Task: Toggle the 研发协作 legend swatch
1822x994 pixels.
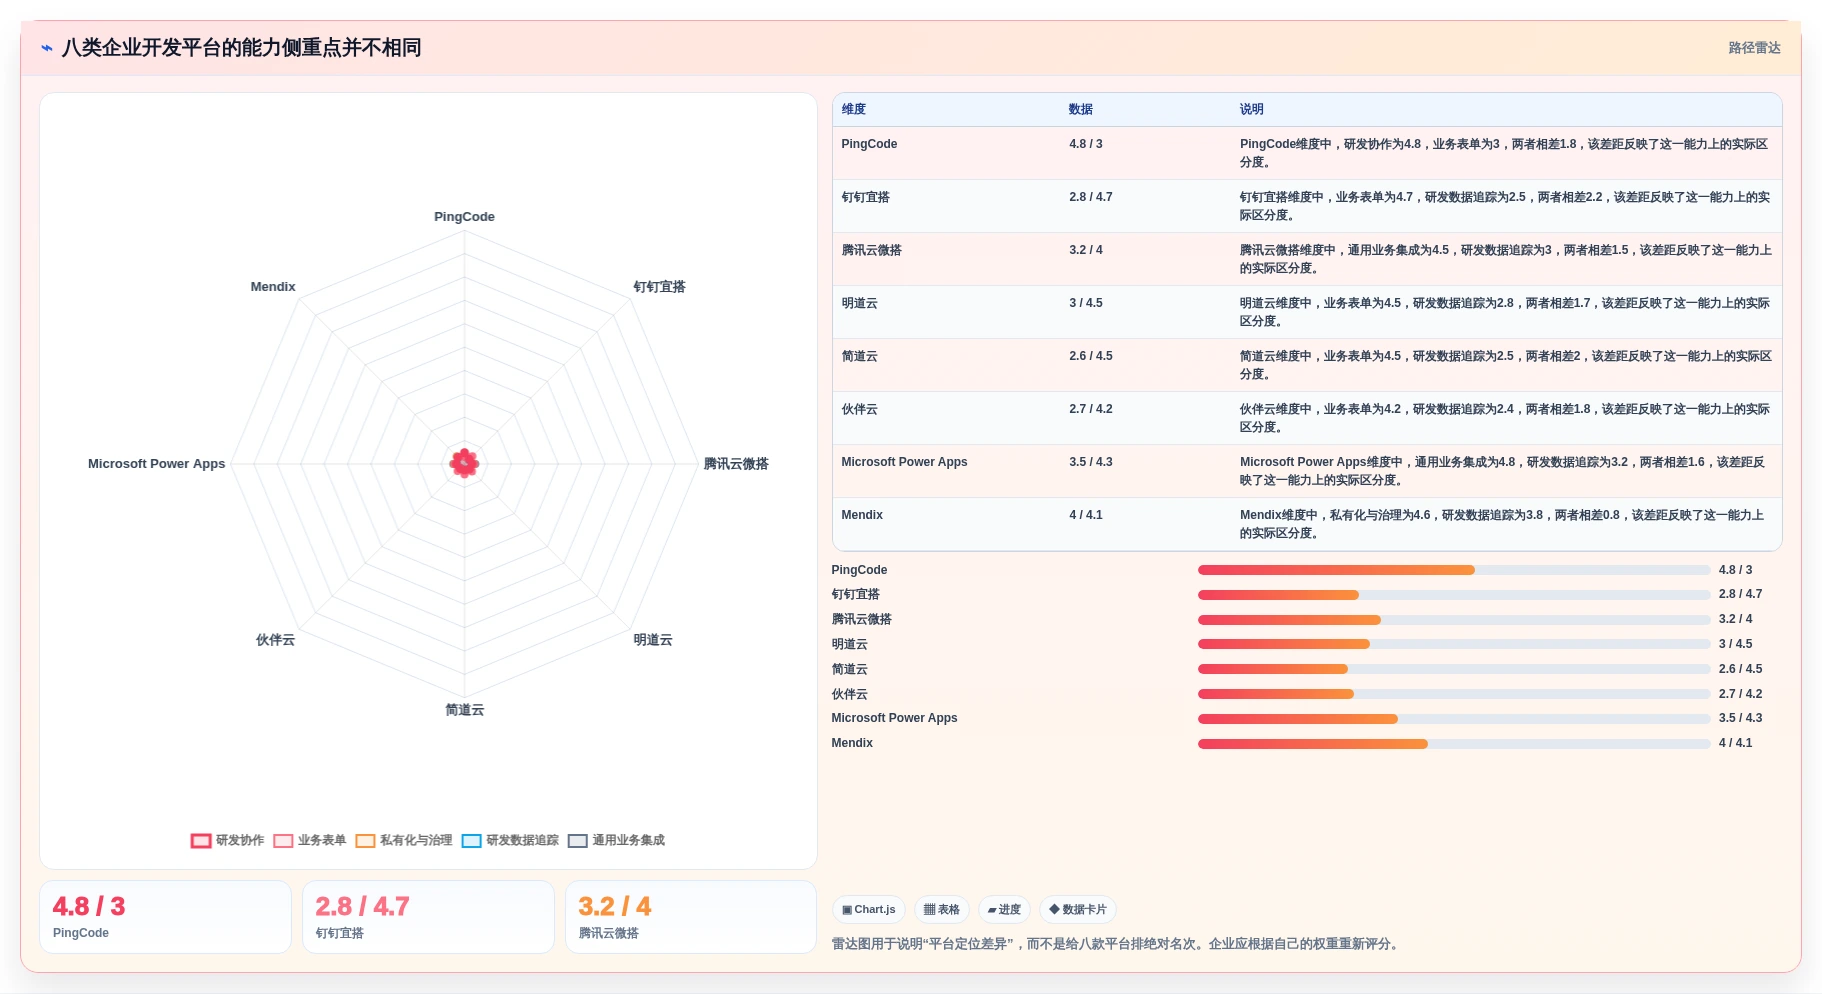Action: [201, 841]
